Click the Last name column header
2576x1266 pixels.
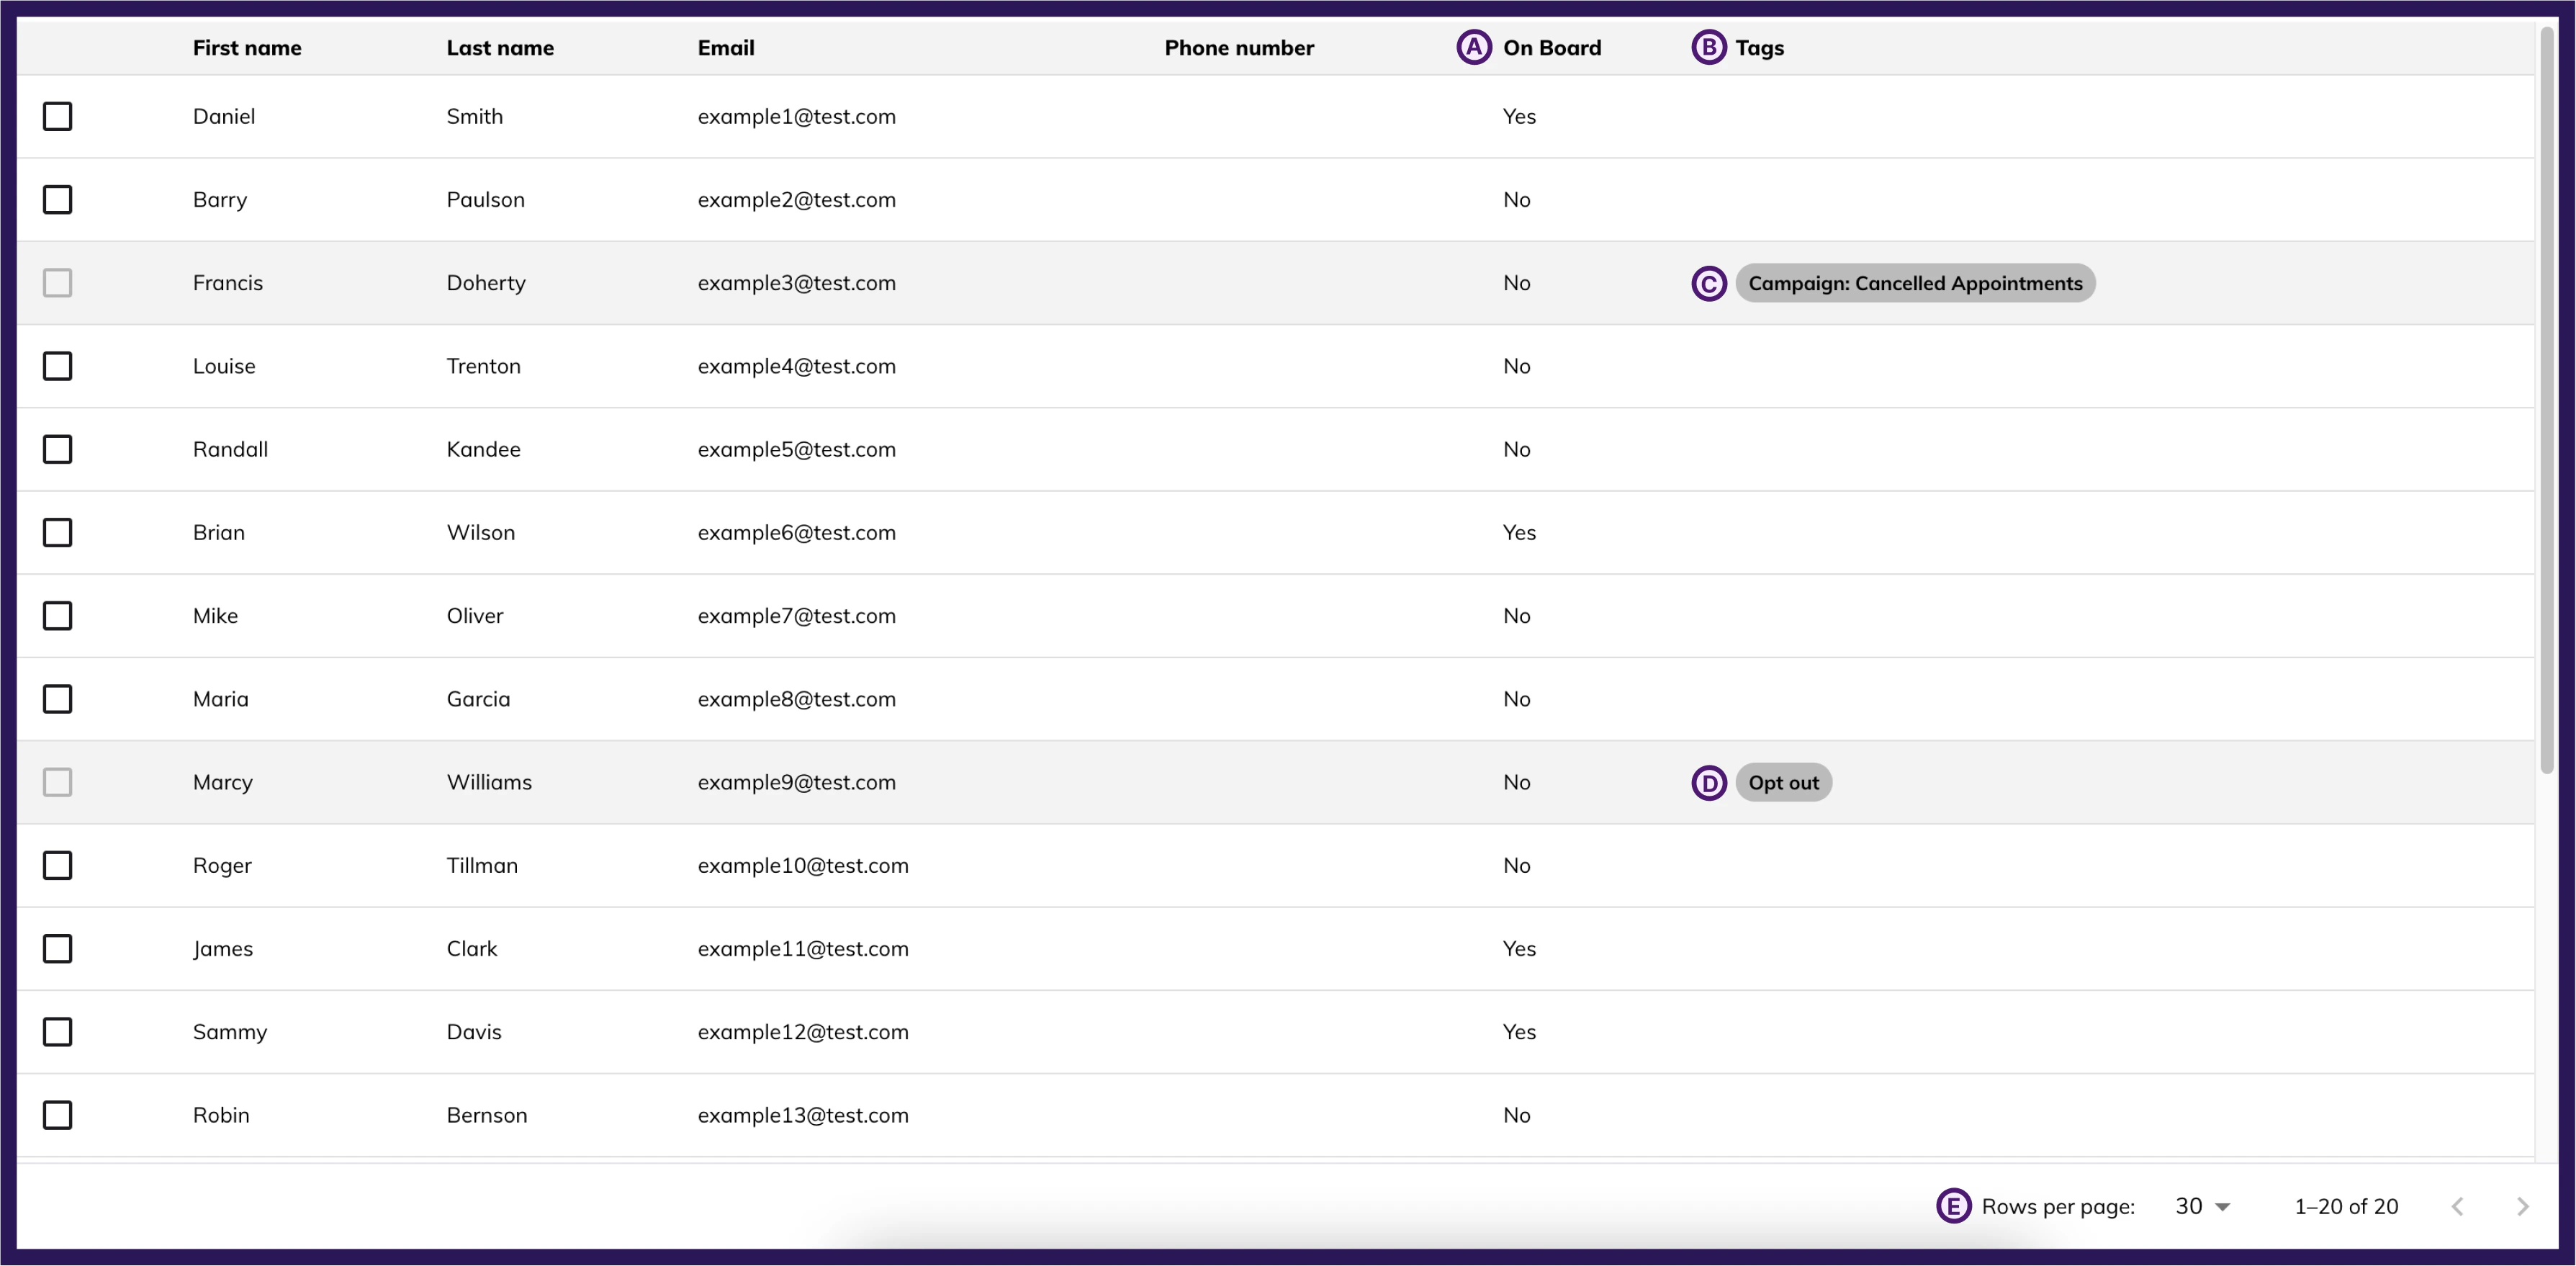click(x=500, y=48)
